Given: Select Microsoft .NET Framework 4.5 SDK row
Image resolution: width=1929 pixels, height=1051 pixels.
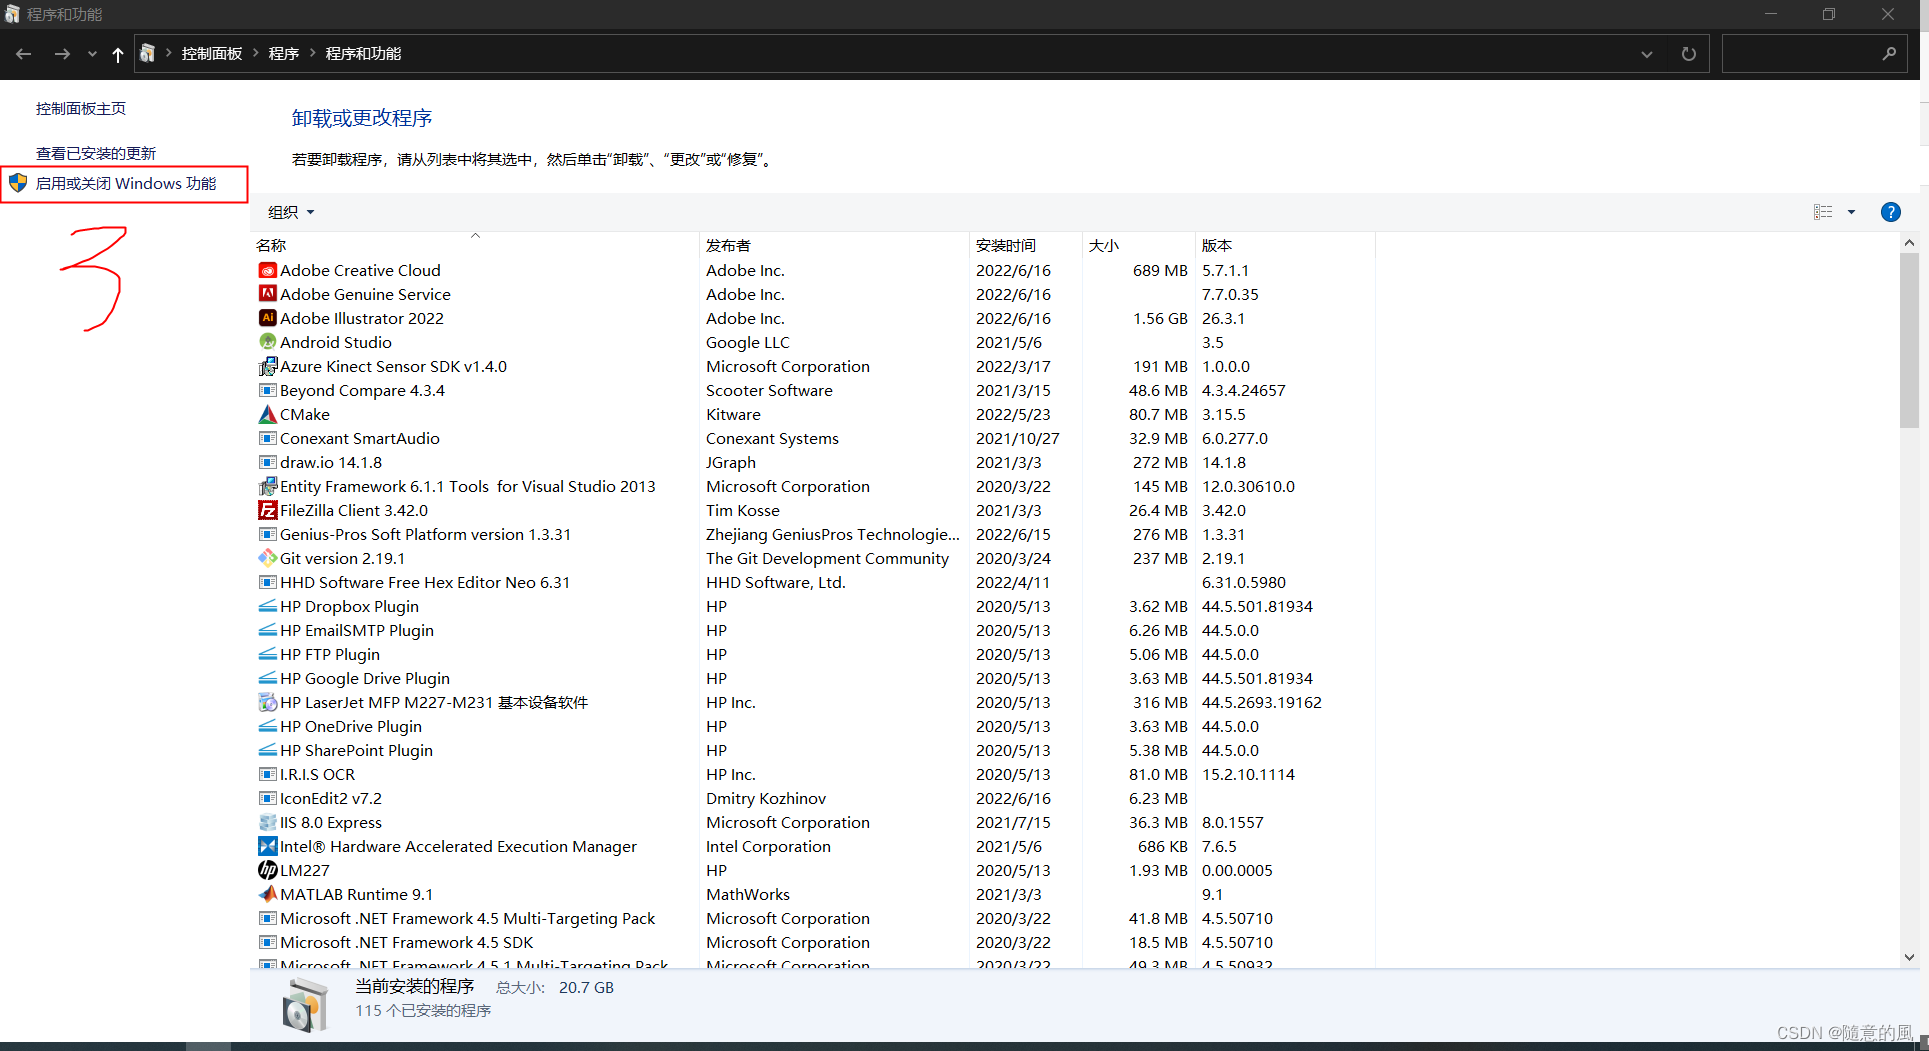Looking at the screenshot, I should 813,942.
